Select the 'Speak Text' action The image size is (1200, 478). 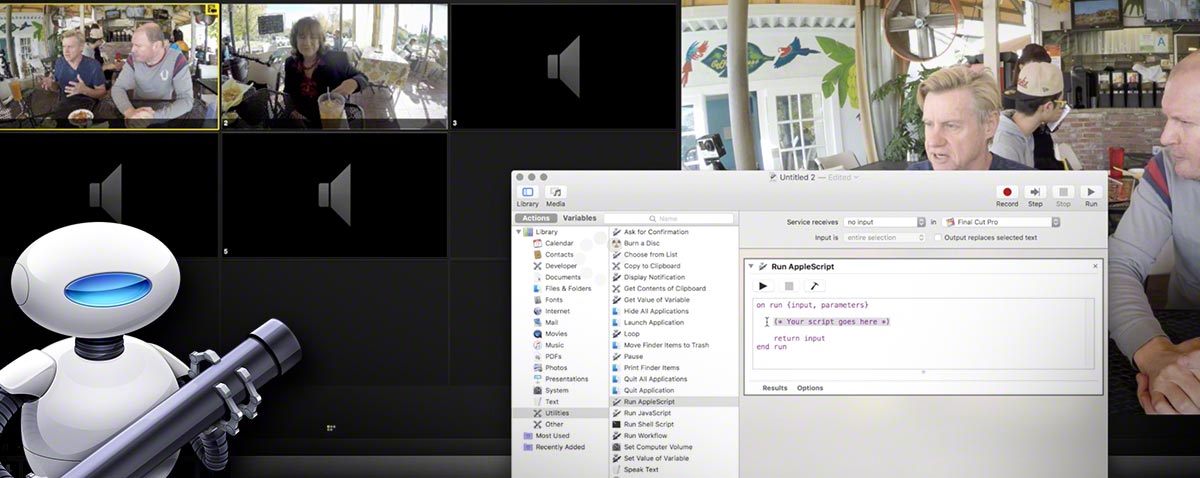click(635, 469)
